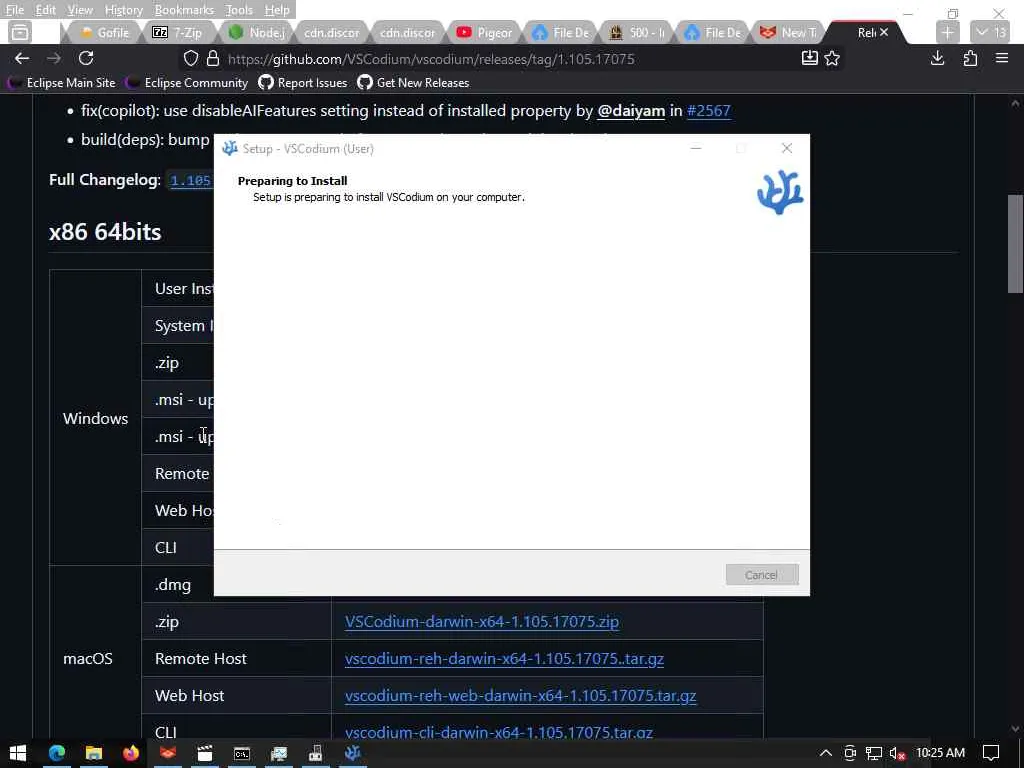This screenshot has width=1024, height=768.
Task: Open the History menu
Action: tap(123, 10)
